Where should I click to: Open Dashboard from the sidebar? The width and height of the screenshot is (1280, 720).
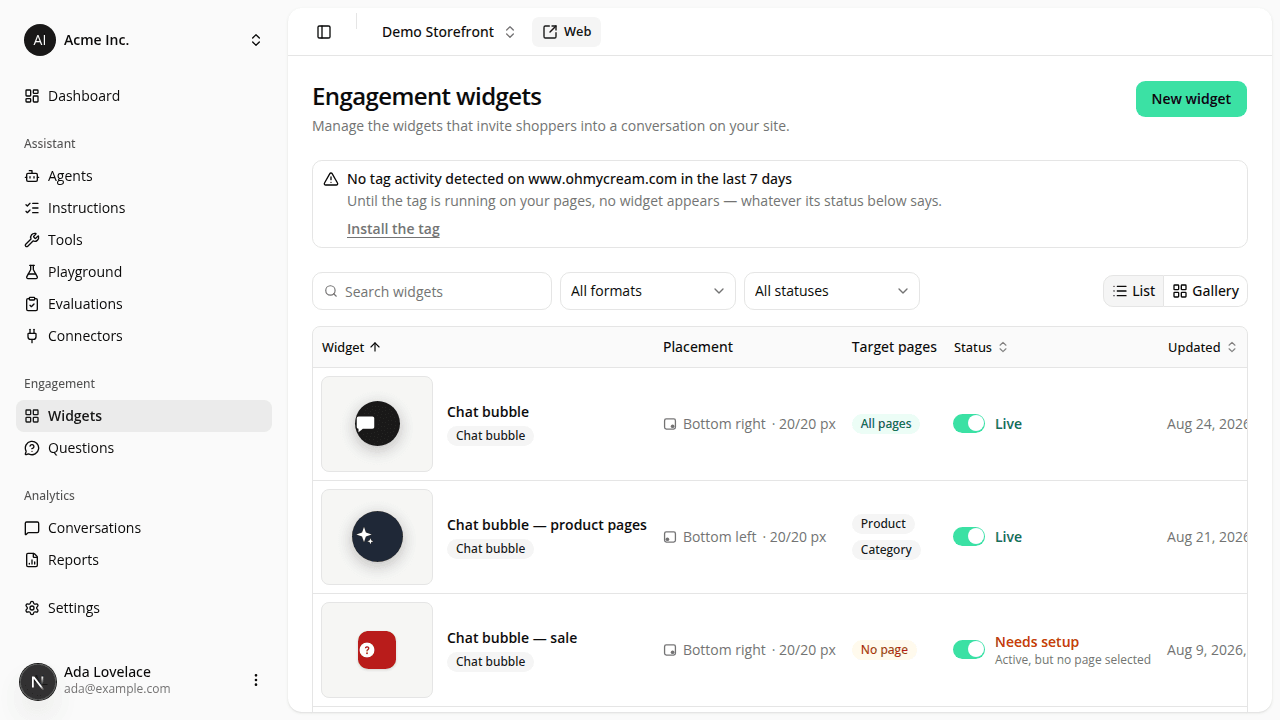click(144, 96)
